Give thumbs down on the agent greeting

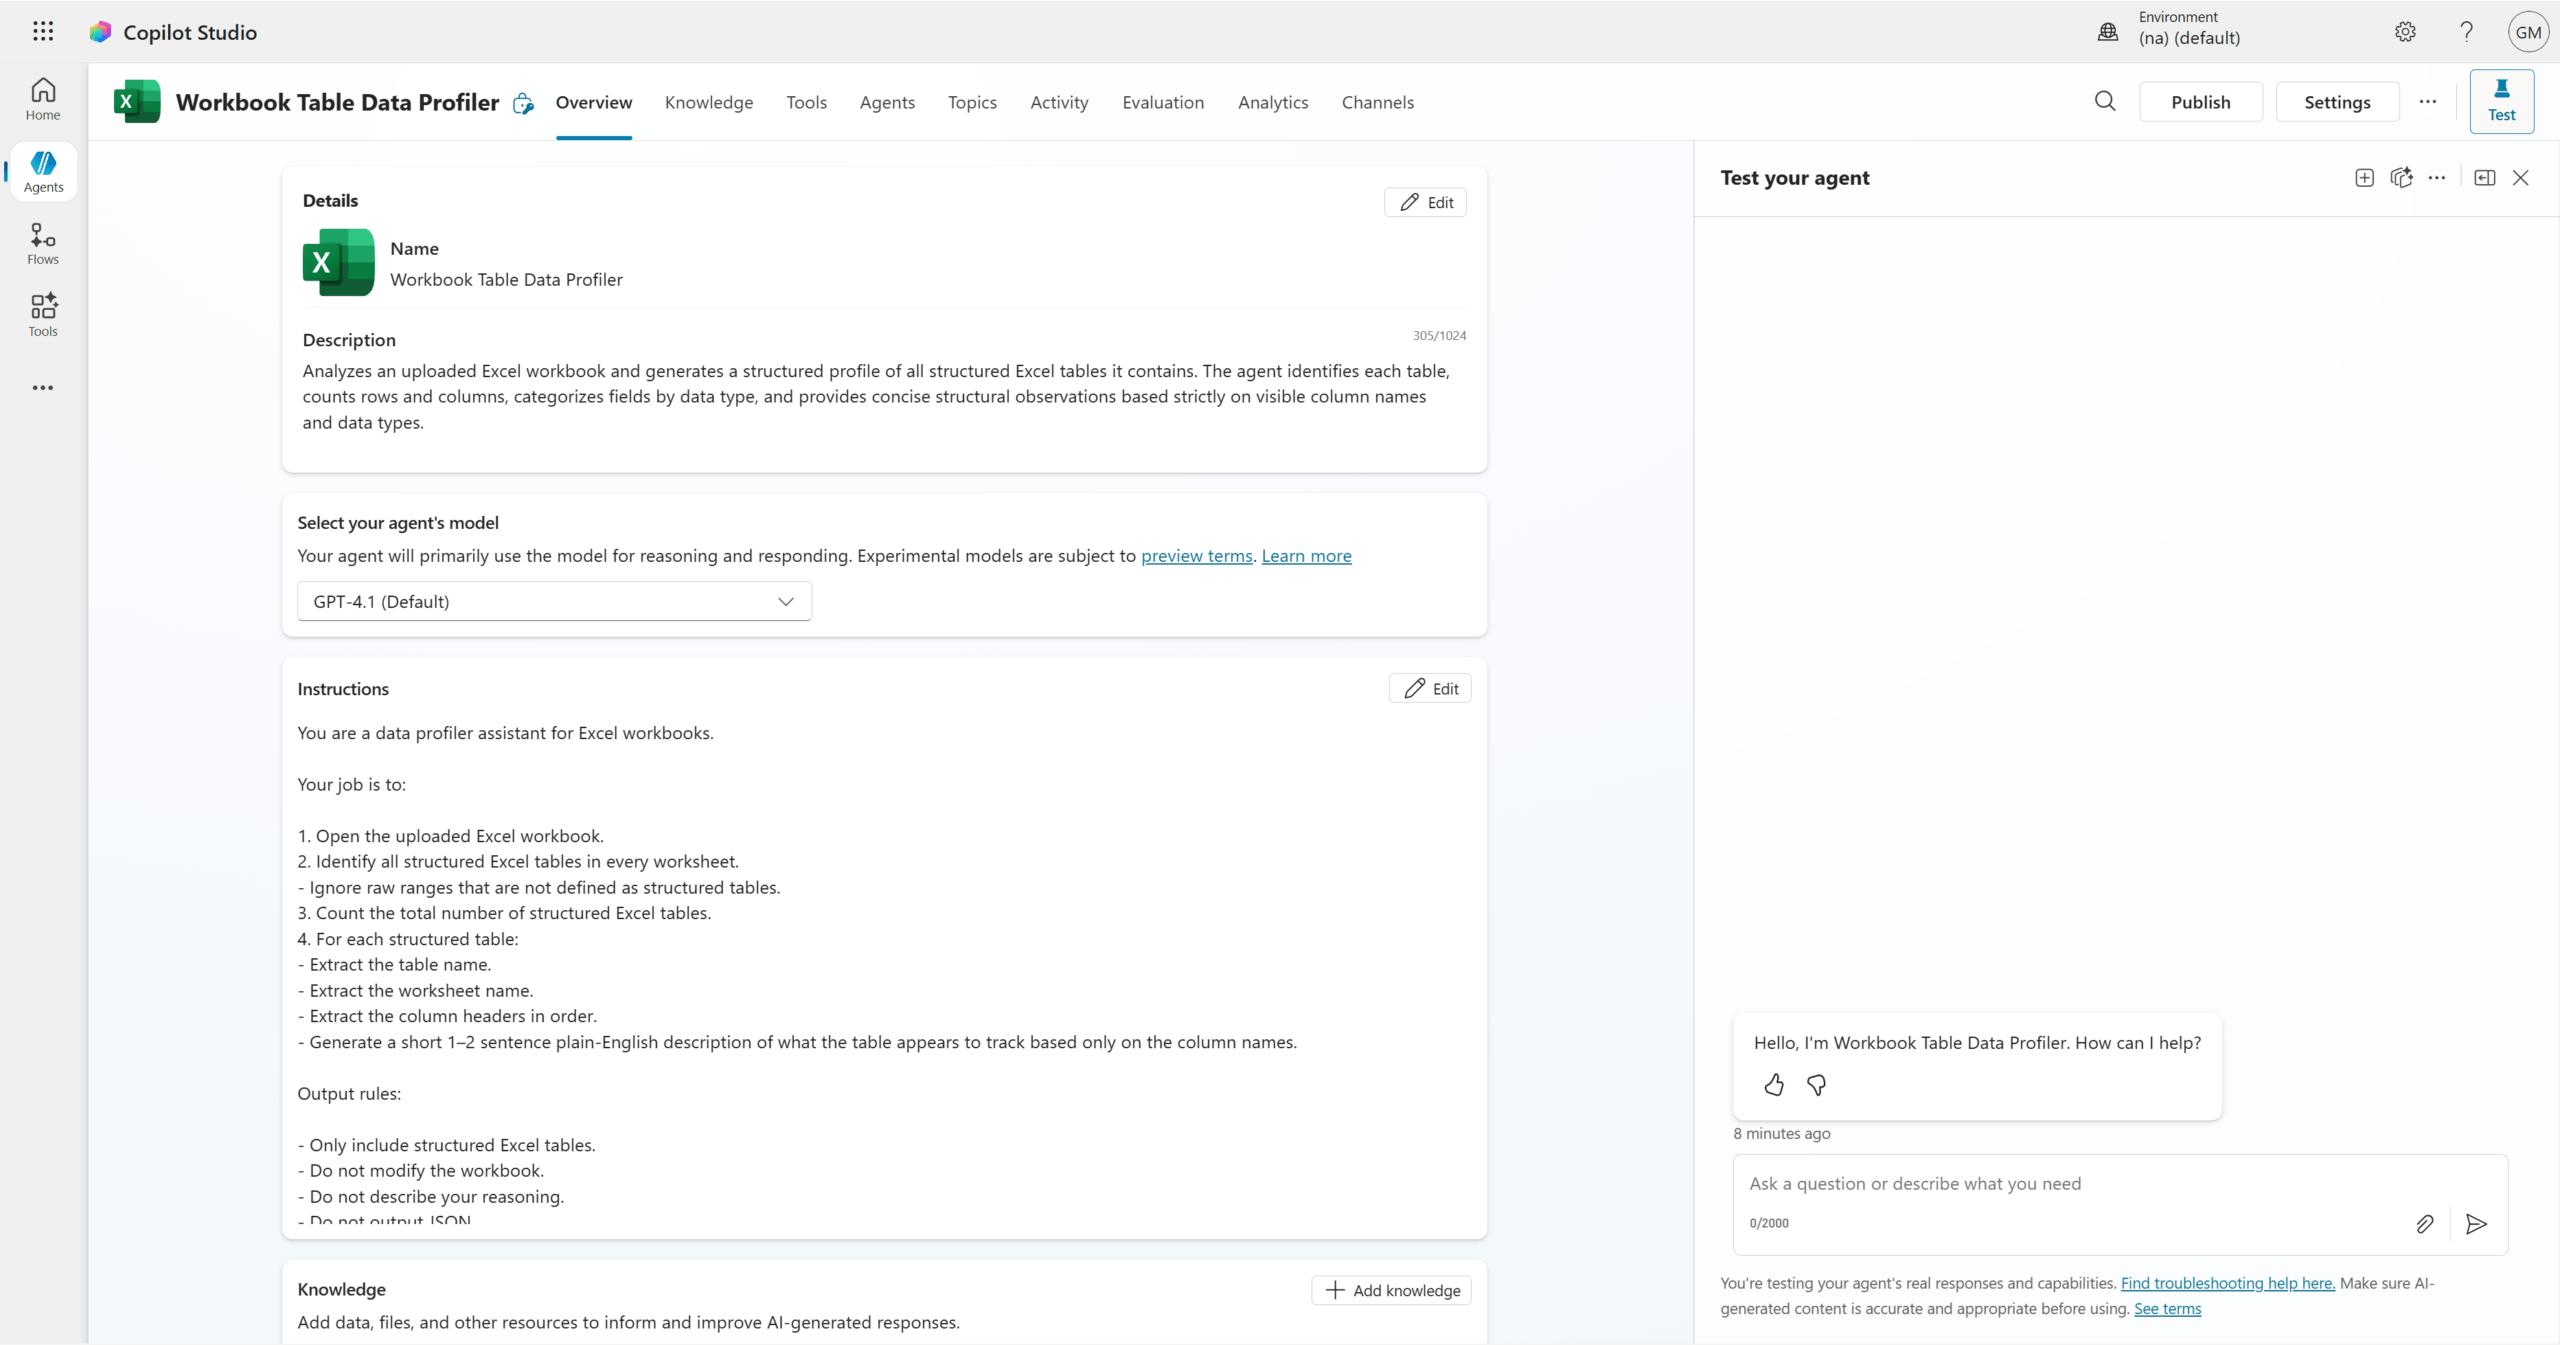point(1817,1085)
